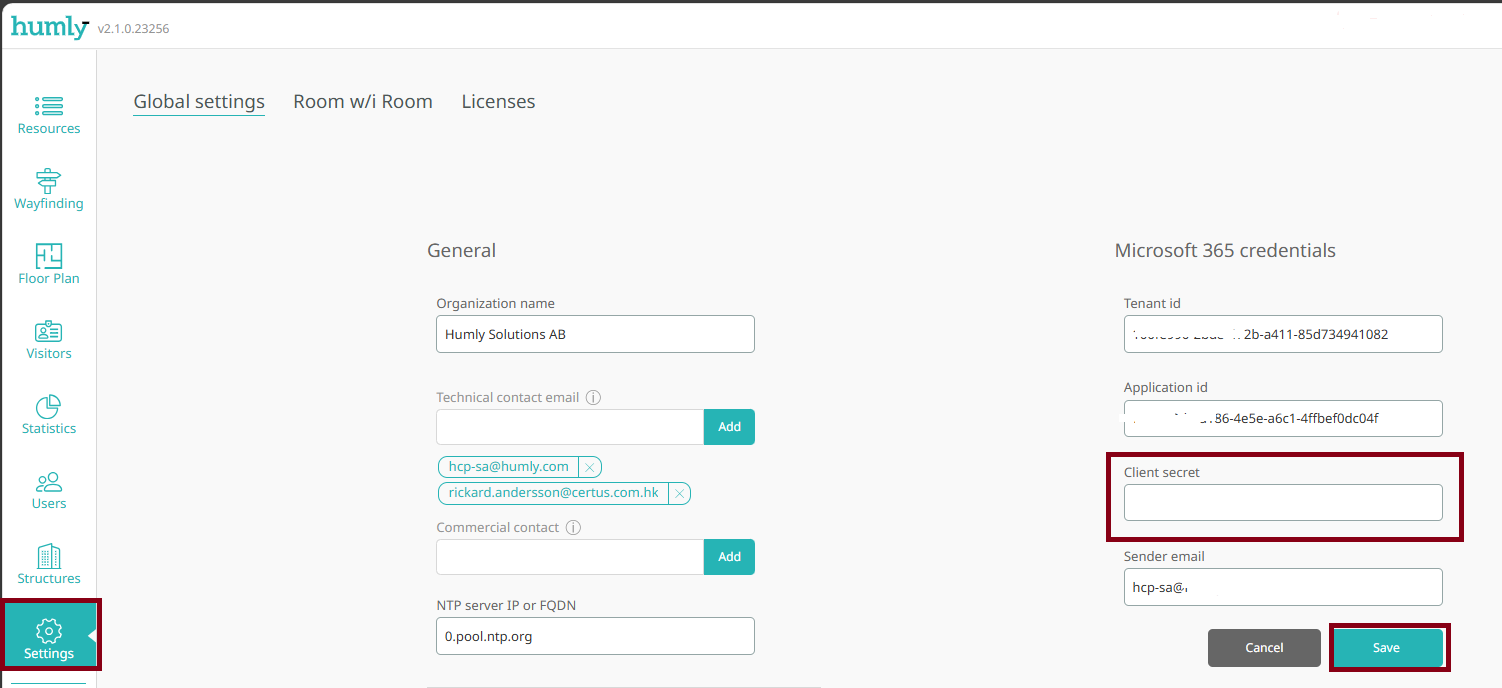Open the Floor Plan icon
Viewport: 1502px width, 688px height.
click(49, 256)
